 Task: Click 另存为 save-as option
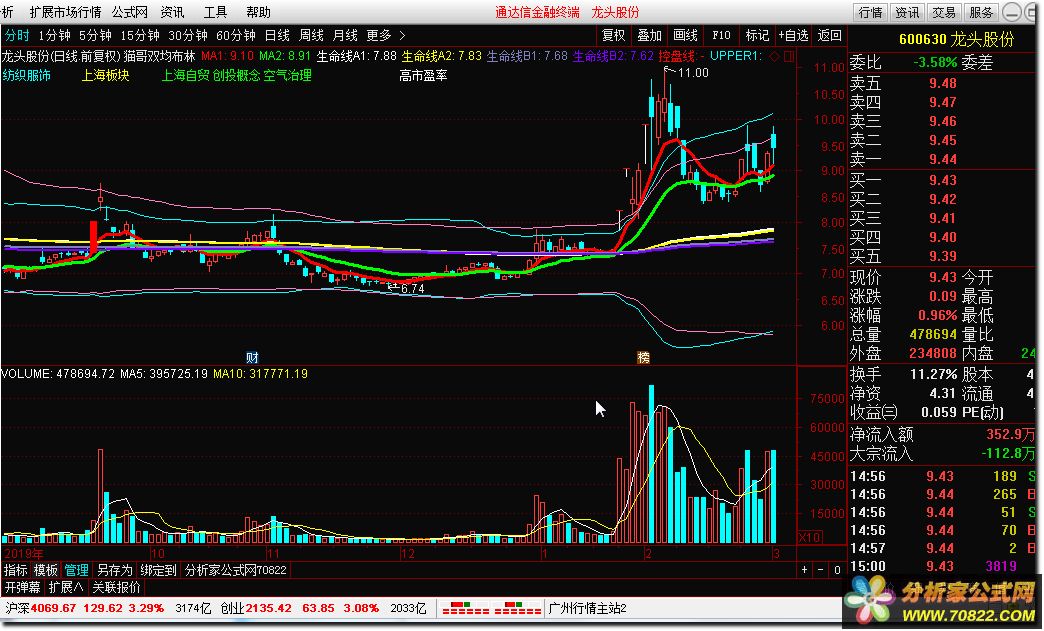coord(115,570)
